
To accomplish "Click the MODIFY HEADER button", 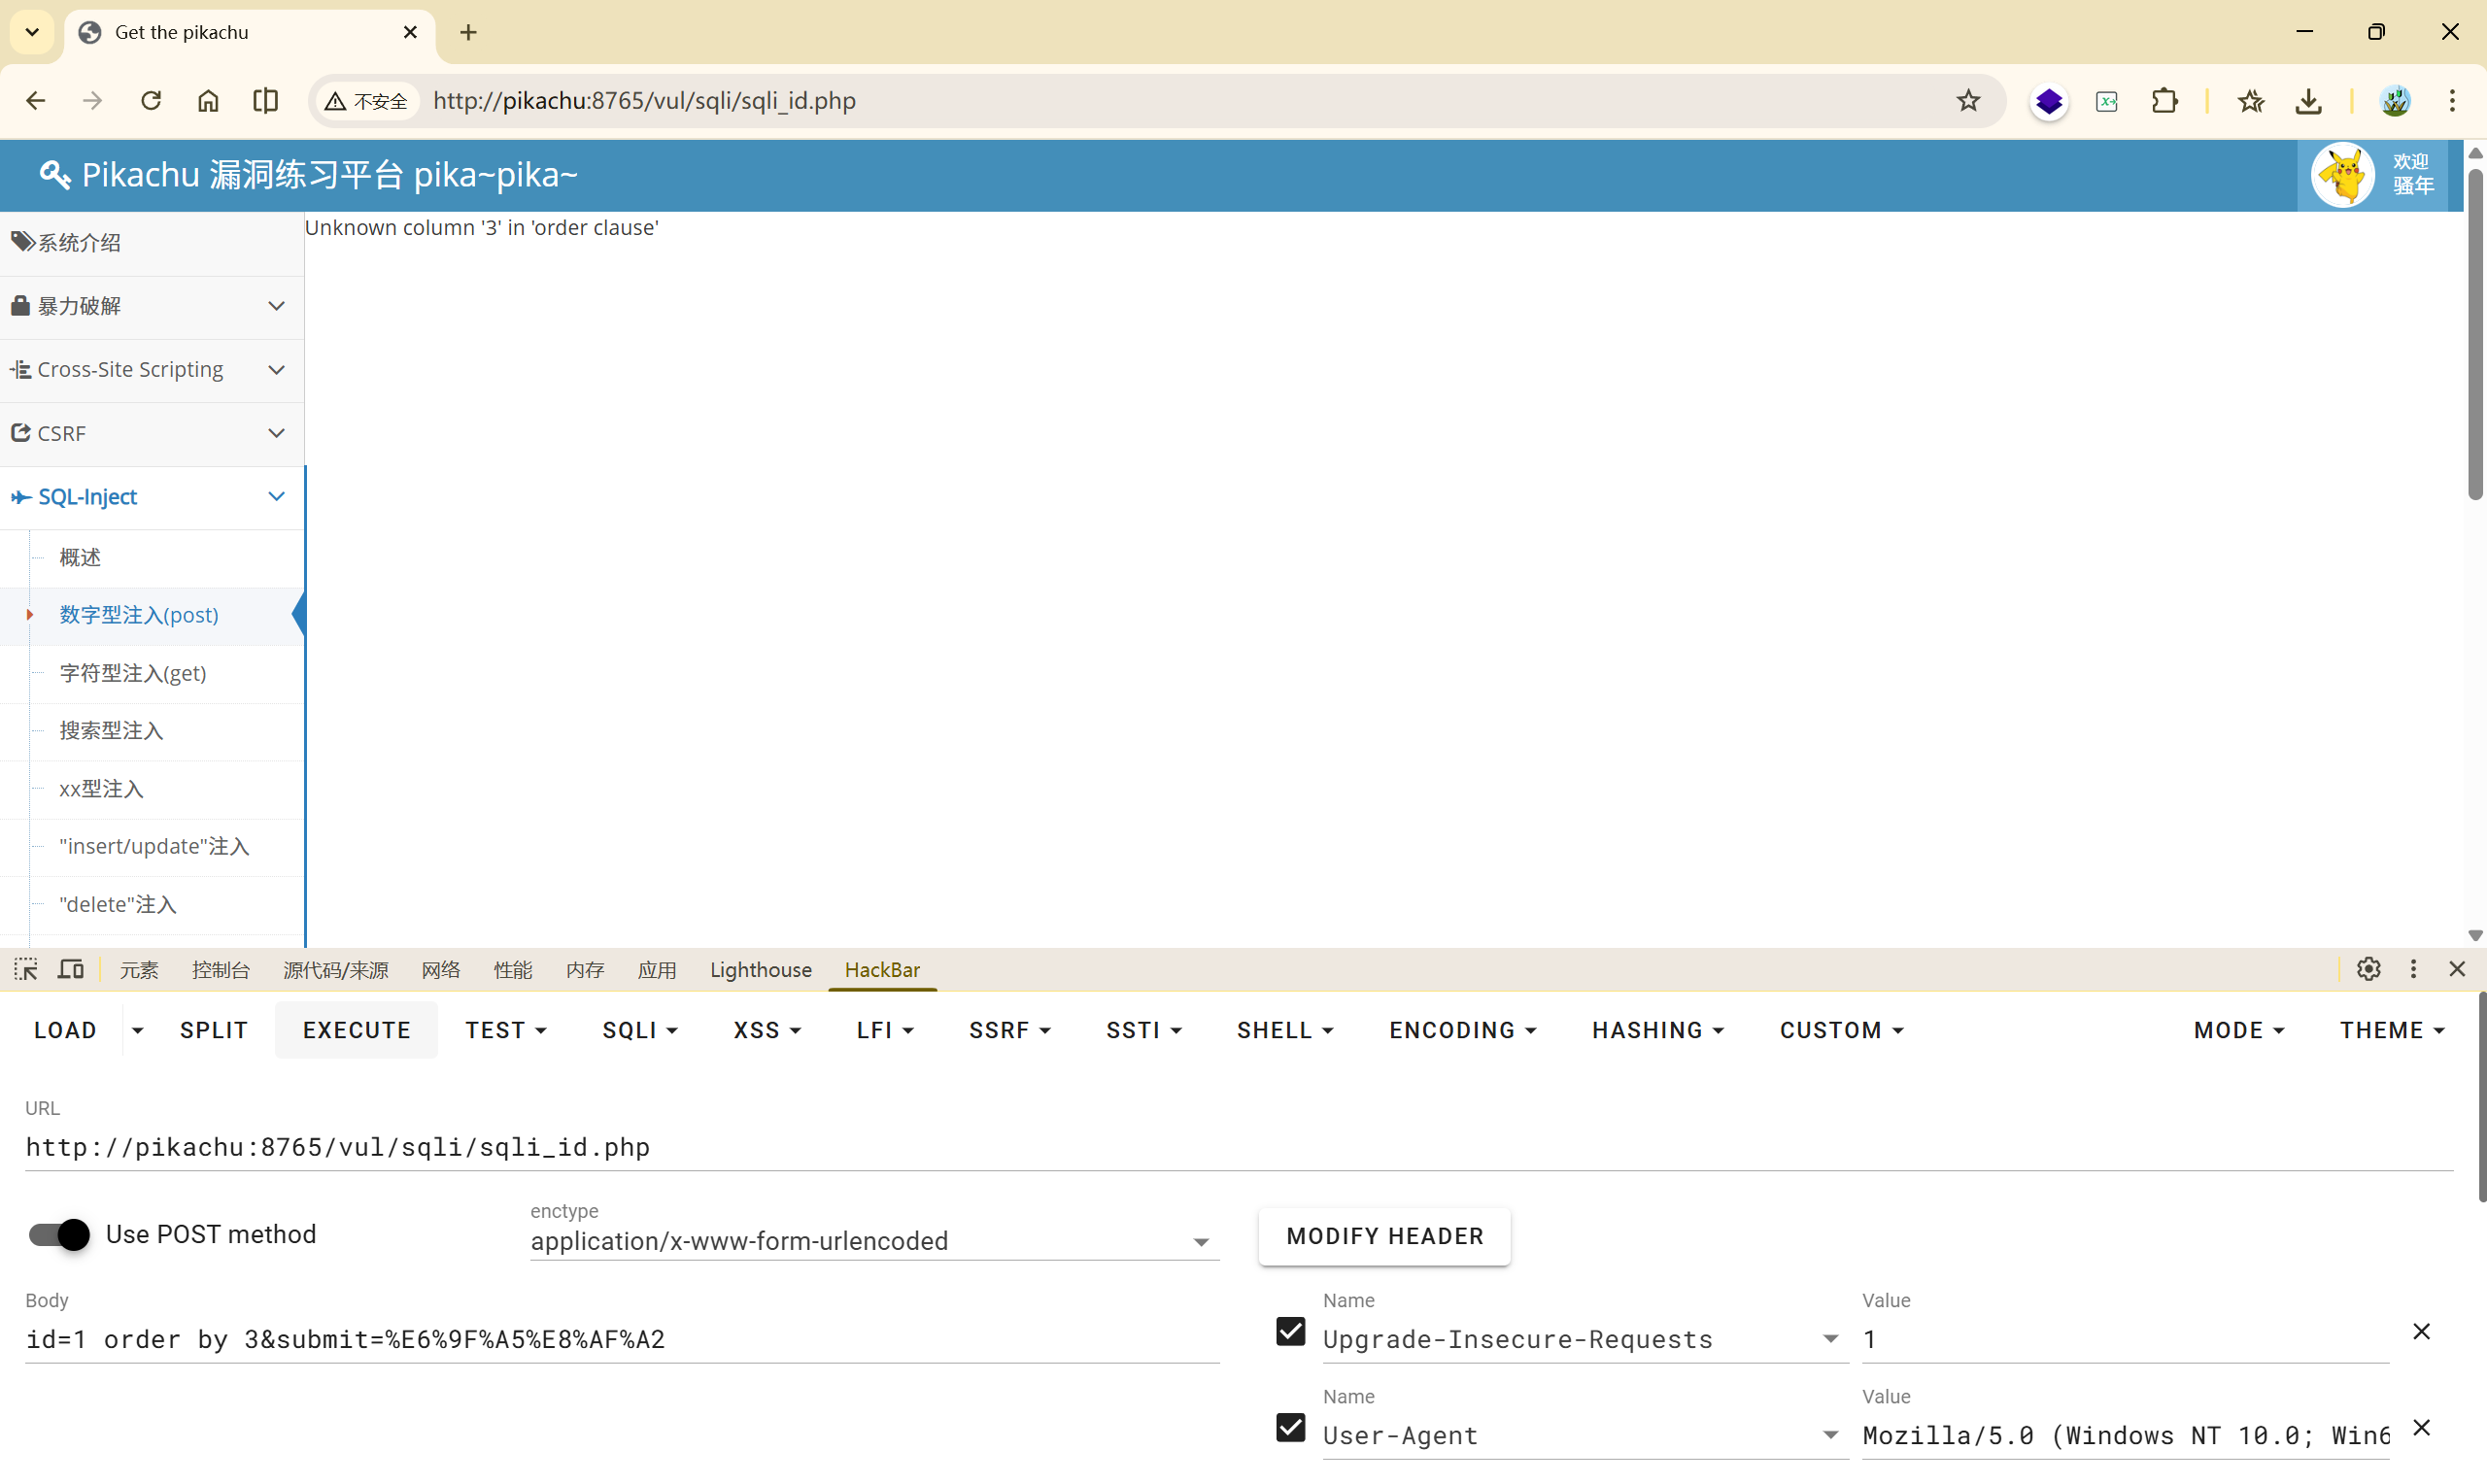I will pos(1384,1236).
